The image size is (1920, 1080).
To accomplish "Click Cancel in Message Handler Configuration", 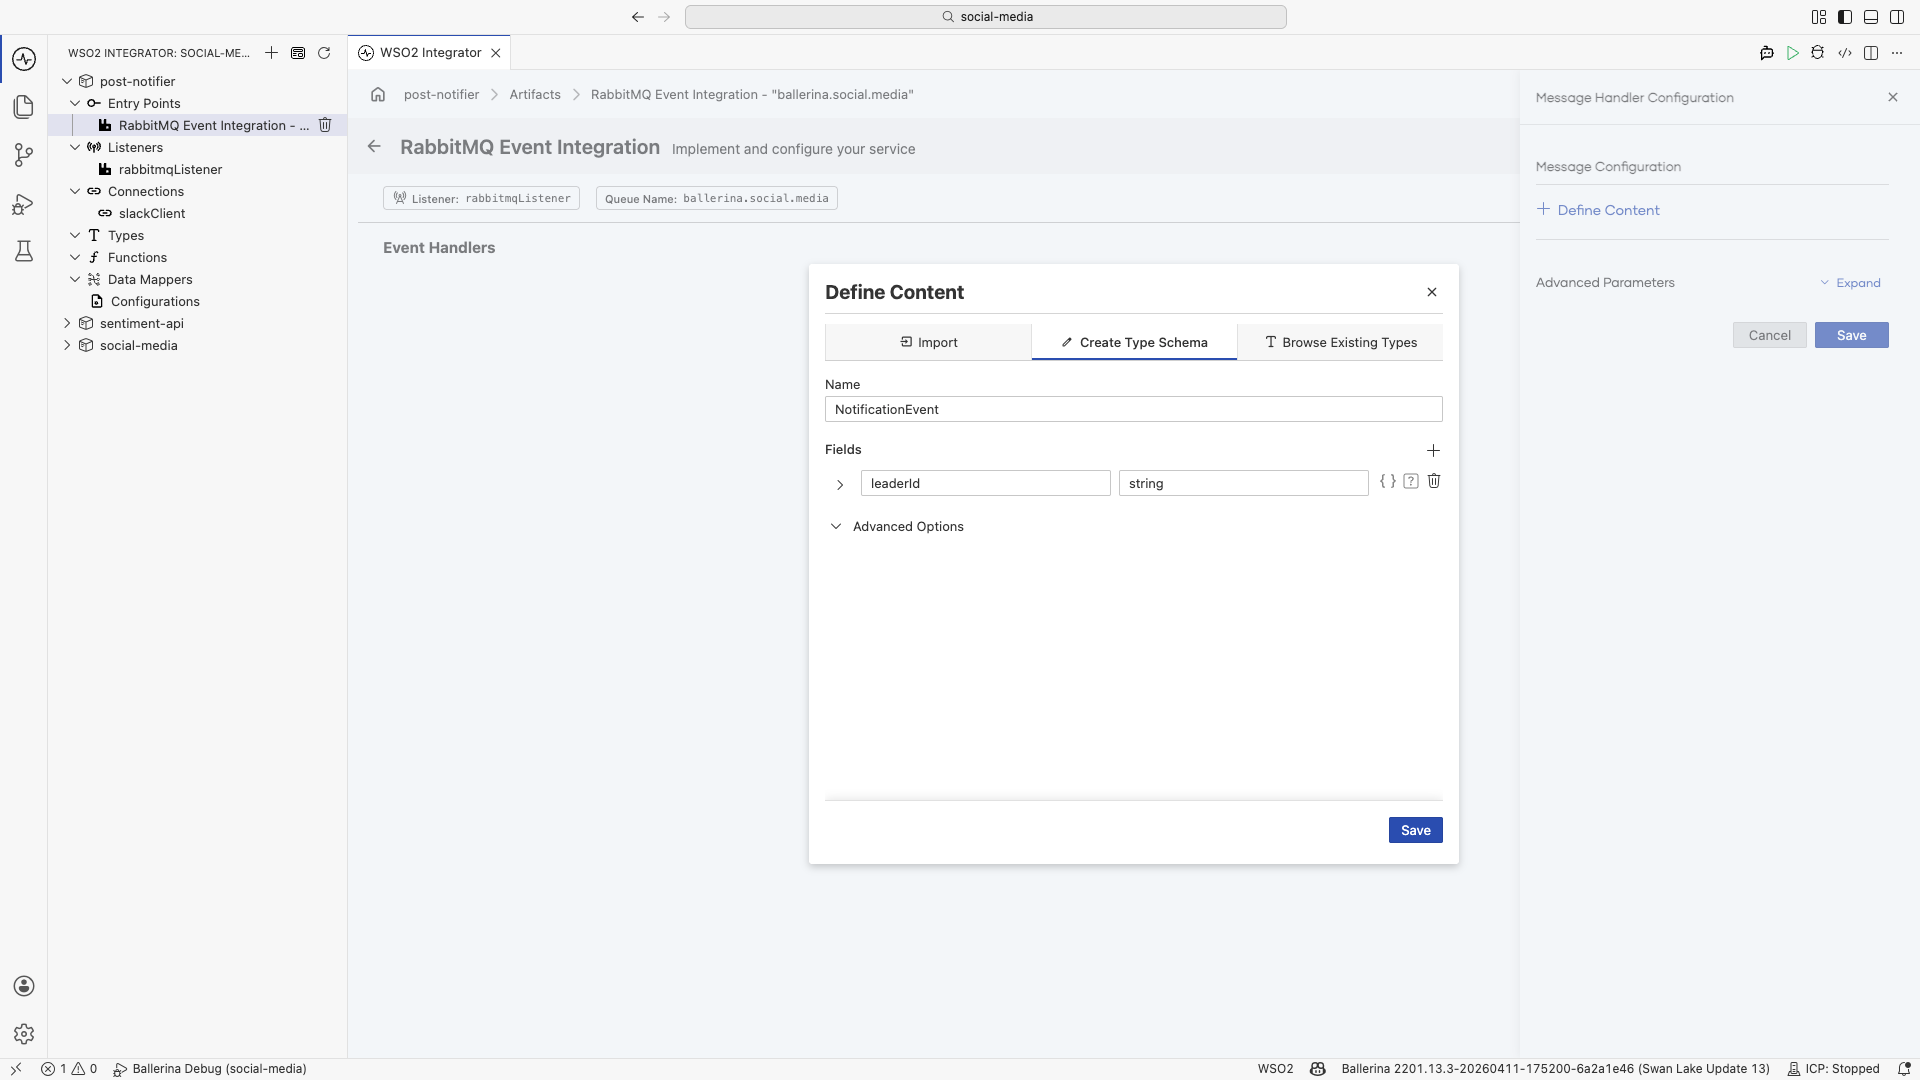I will [x=1769, y=335].
